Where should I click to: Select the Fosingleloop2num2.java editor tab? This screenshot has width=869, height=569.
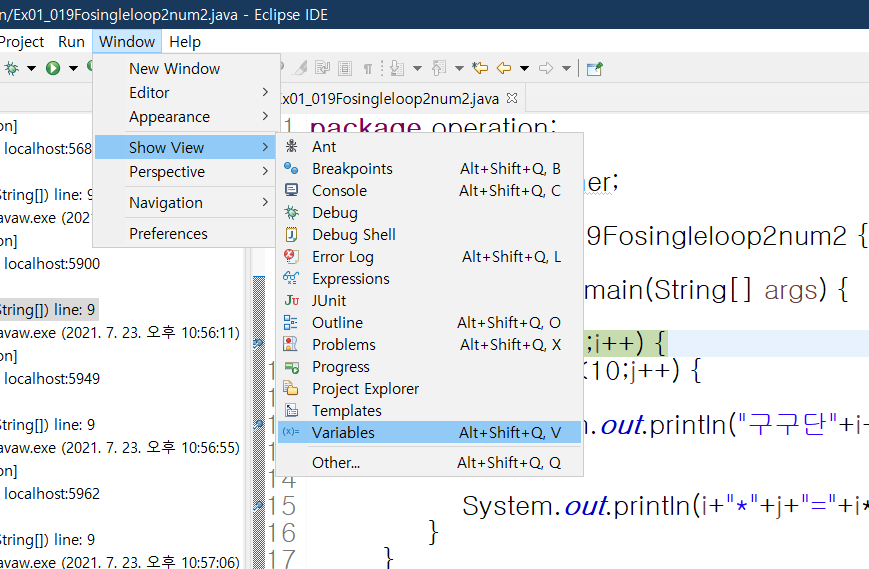[390, 99]
